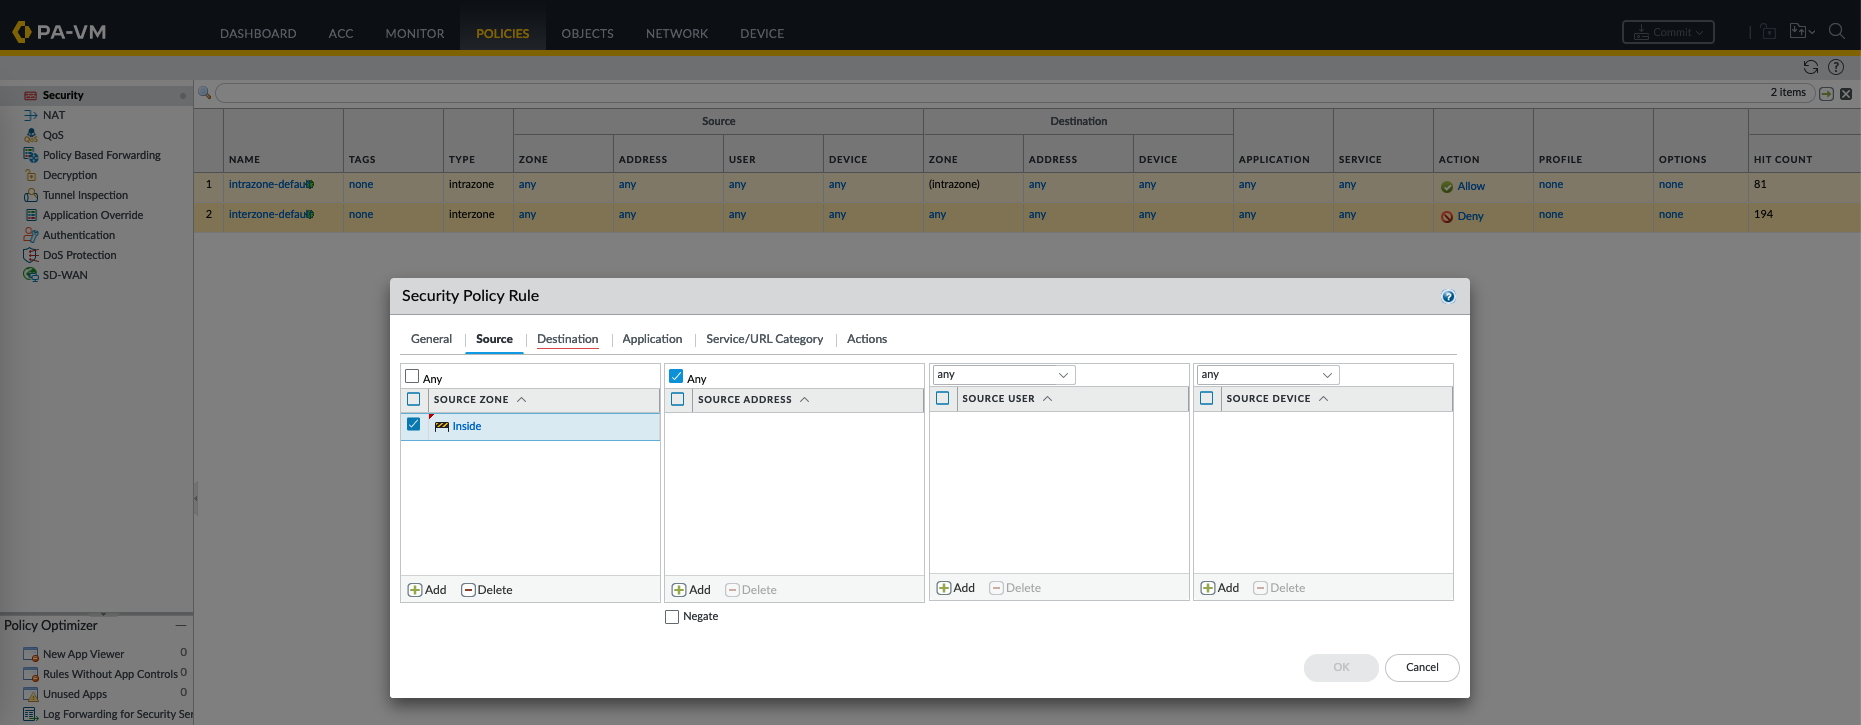Enable the Any checkbox above Source Zone
Image resolution: width=1861 pixels, height=725 pixels.
pos(412,377)
